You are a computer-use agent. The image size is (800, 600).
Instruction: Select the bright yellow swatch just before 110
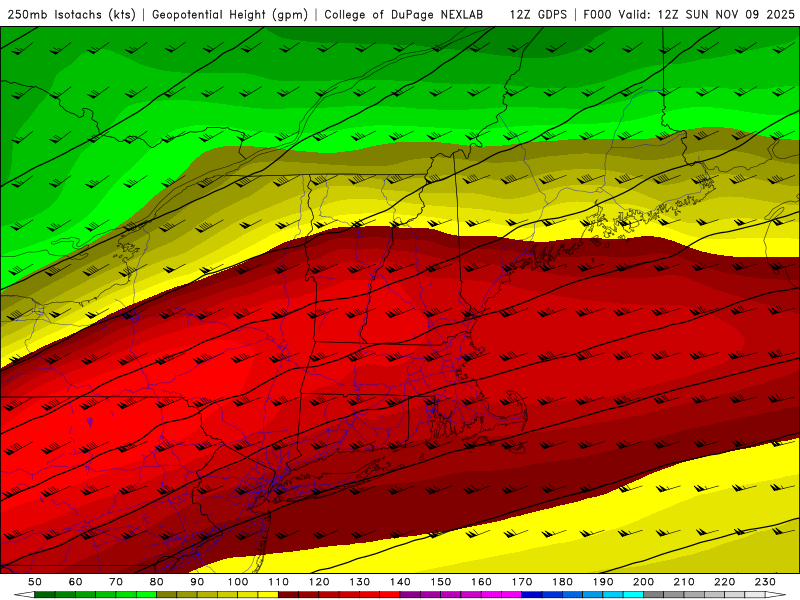tap(268, 594)
